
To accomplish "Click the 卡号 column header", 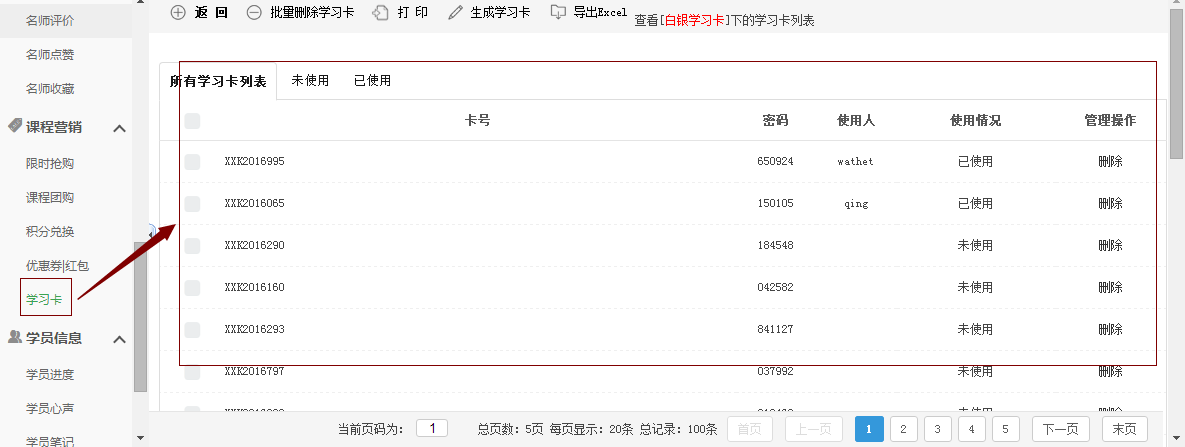I will [478, 120].
